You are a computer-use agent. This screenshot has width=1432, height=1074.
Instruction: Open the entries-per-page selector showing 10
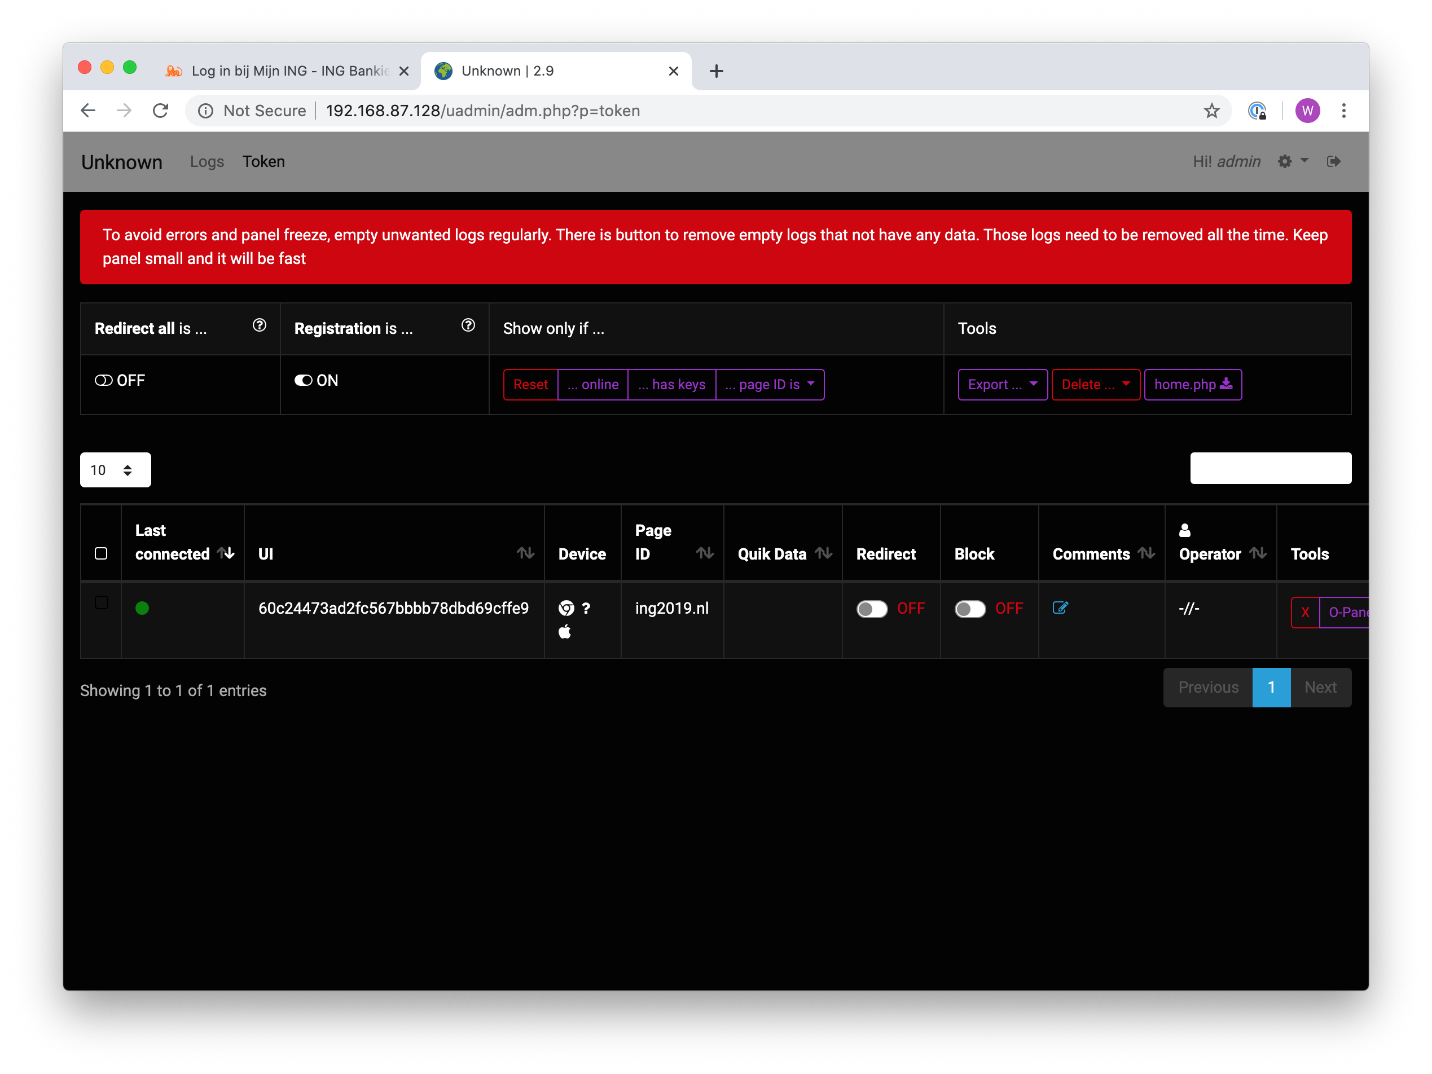(115, 470)
